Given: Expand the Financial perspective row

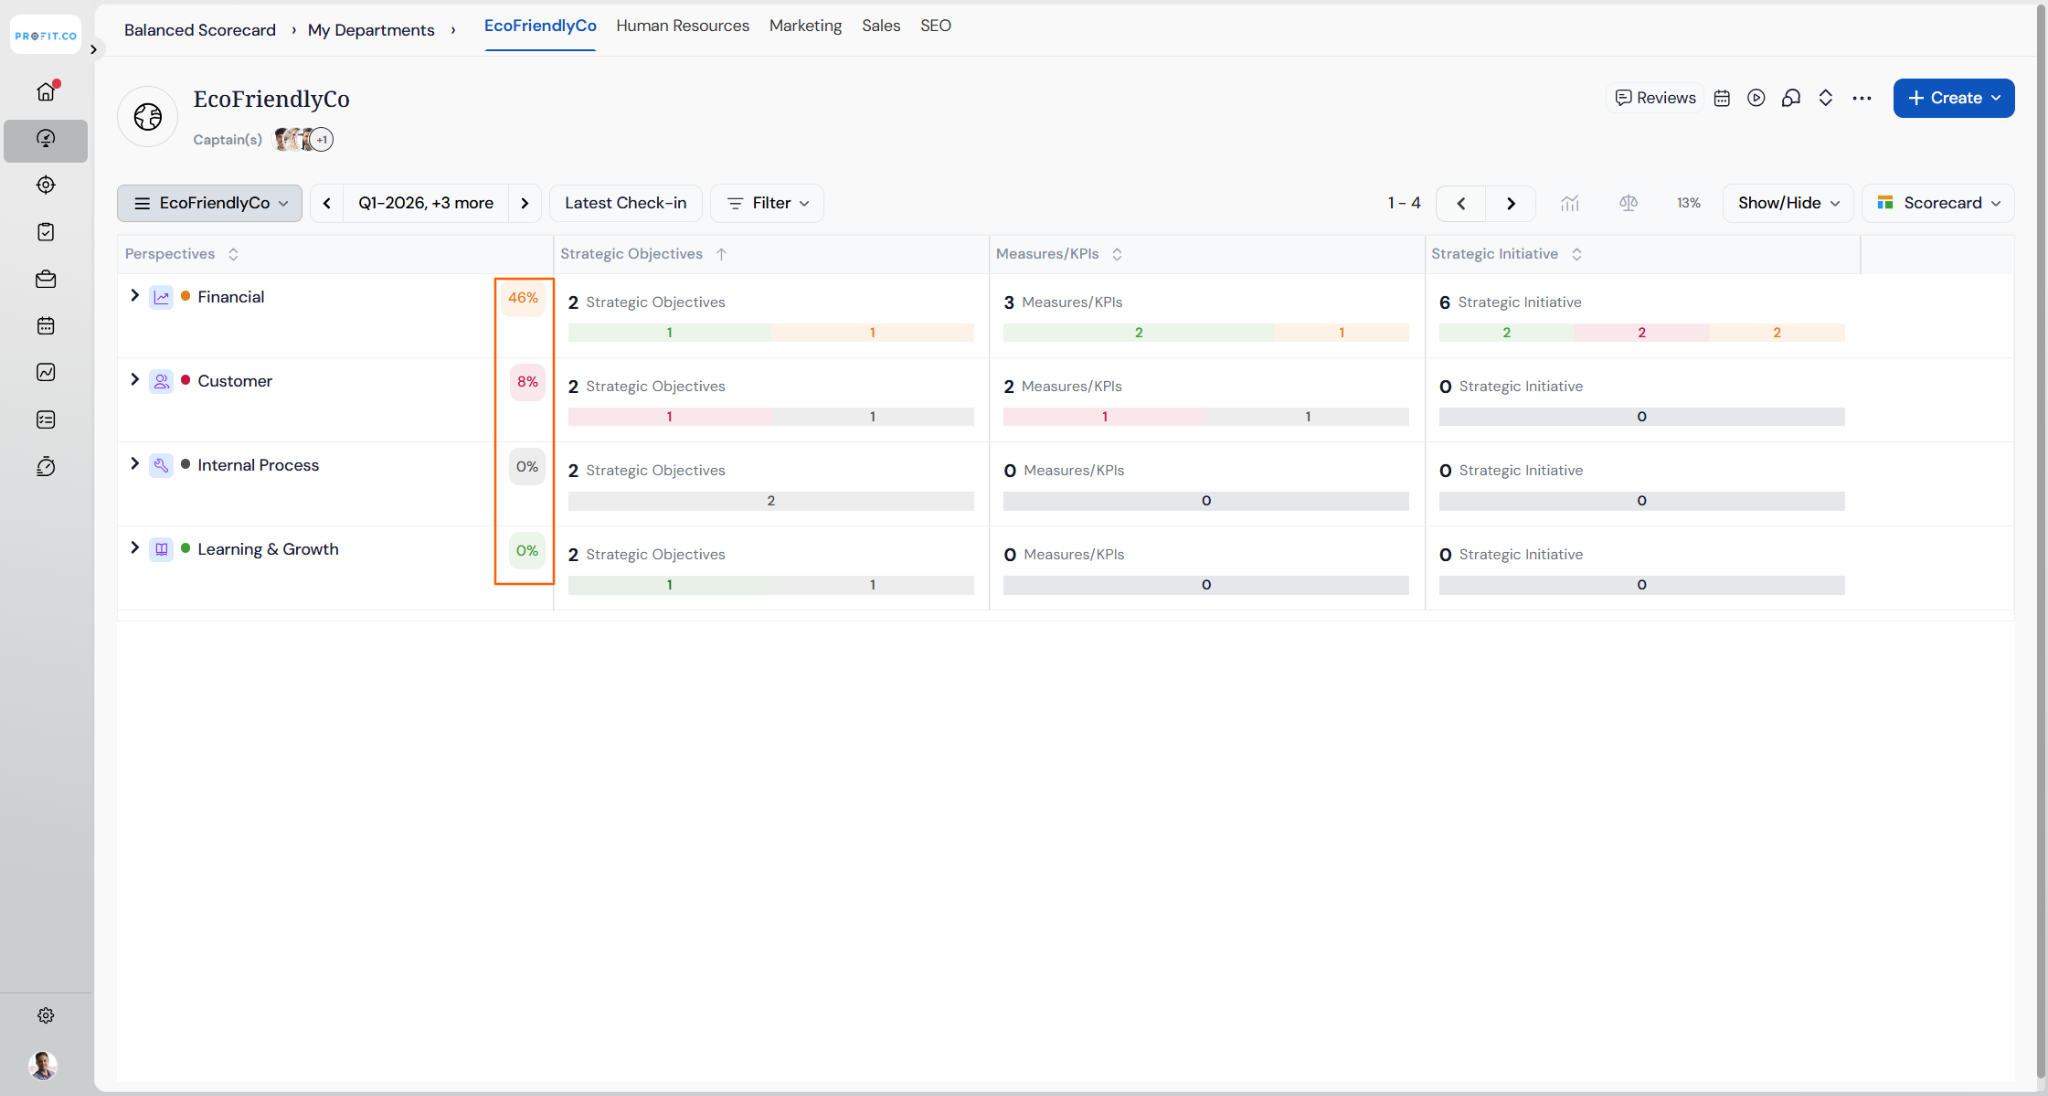Looking at the screenshot, I should (135, 296).
